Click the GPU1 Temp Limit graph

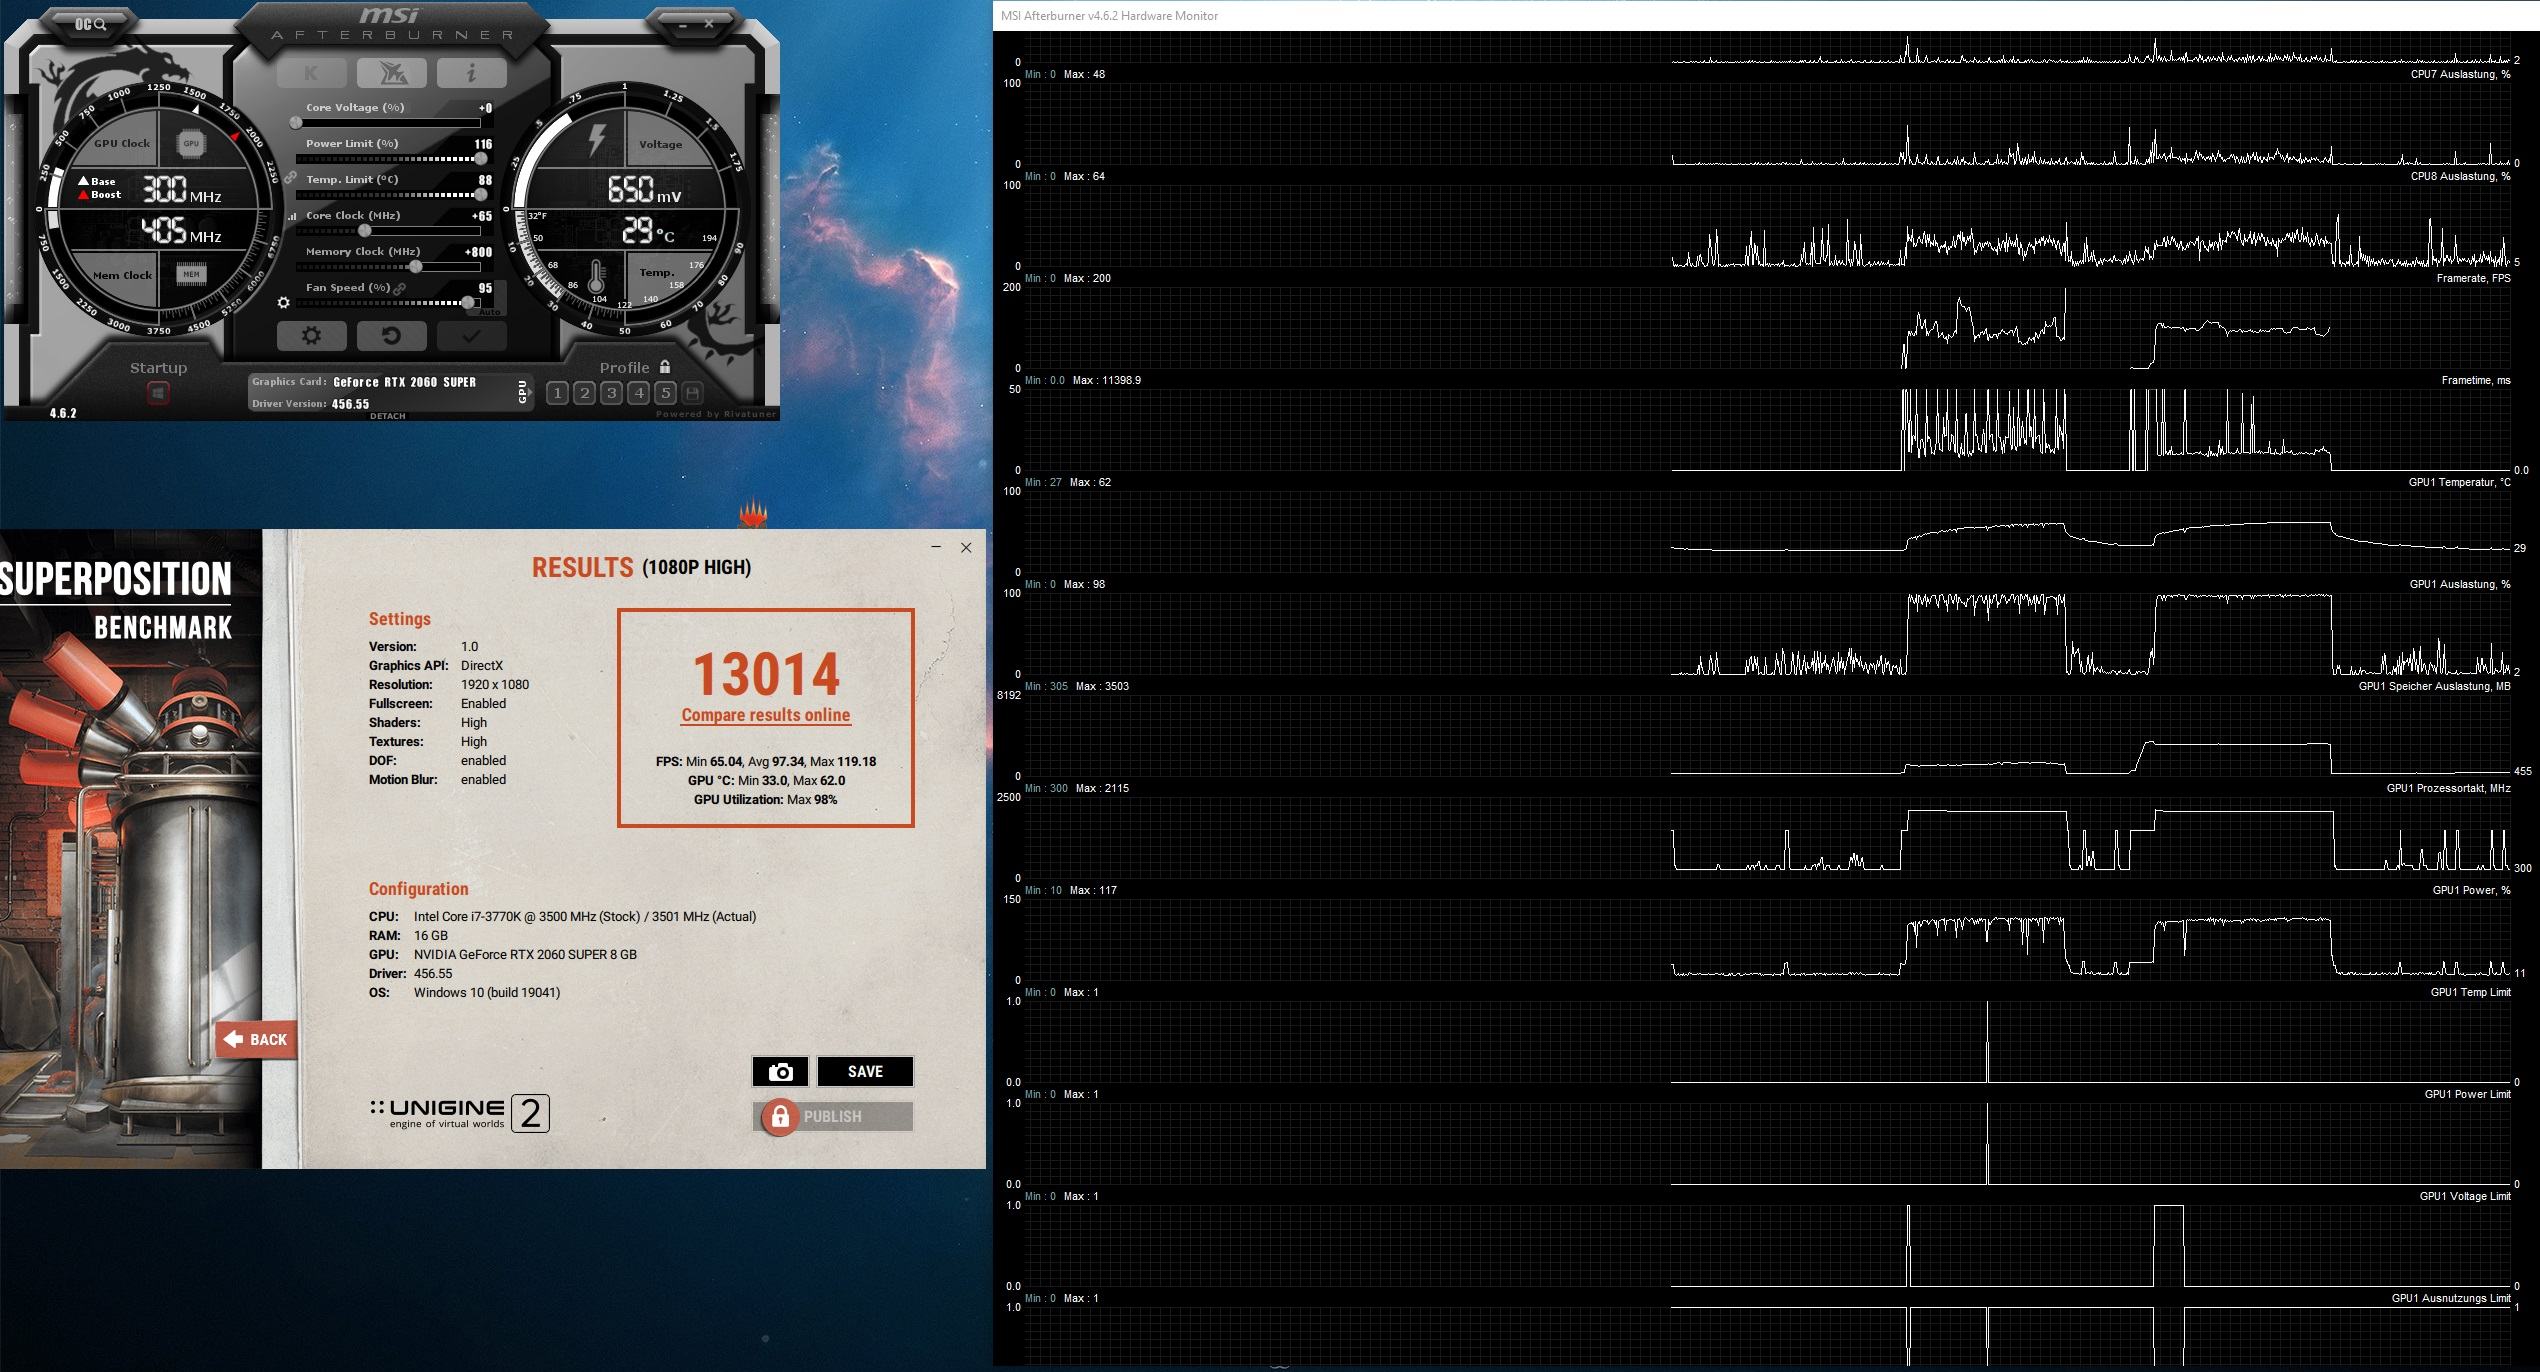pyautogui.click(x=1768, y=1042)
